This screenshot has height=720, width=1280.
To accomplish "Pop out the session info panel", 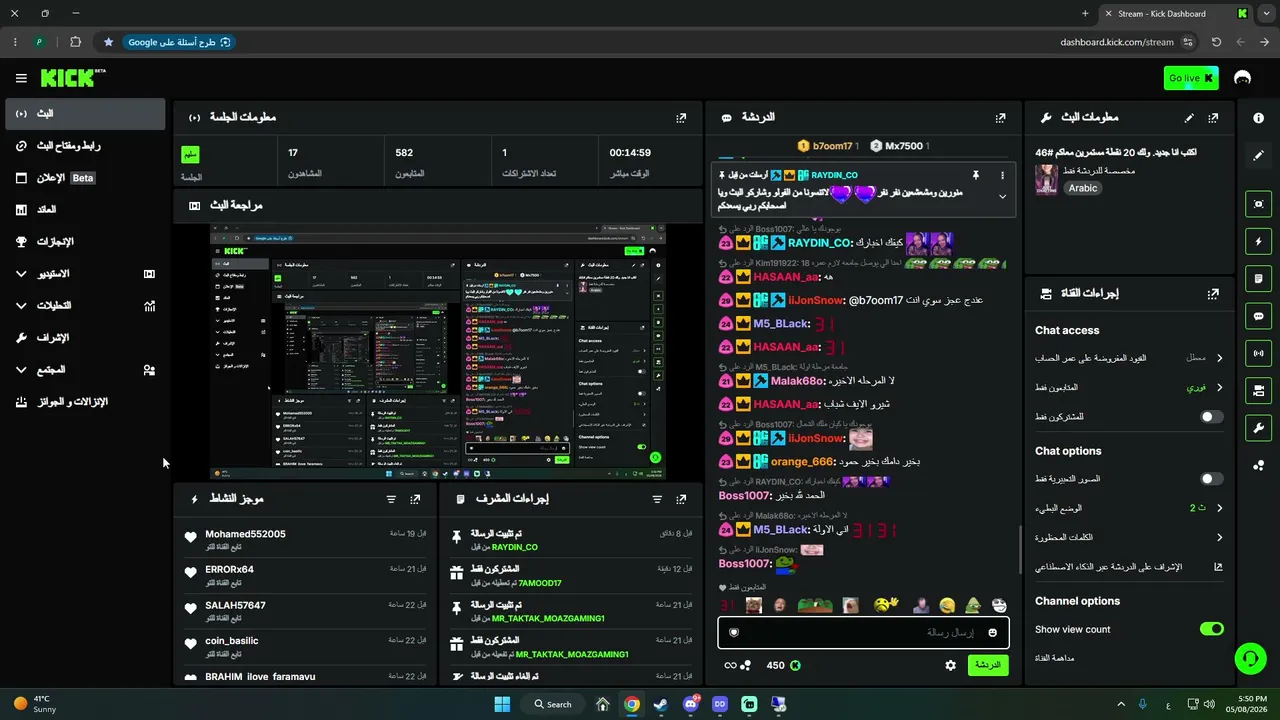I will [x=681, y=117].
